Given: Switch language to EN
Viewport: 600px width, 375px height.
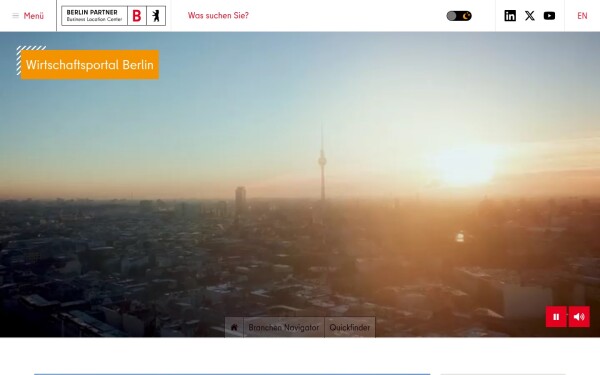Looking at the screenshot, I should [x=582, y=16].
